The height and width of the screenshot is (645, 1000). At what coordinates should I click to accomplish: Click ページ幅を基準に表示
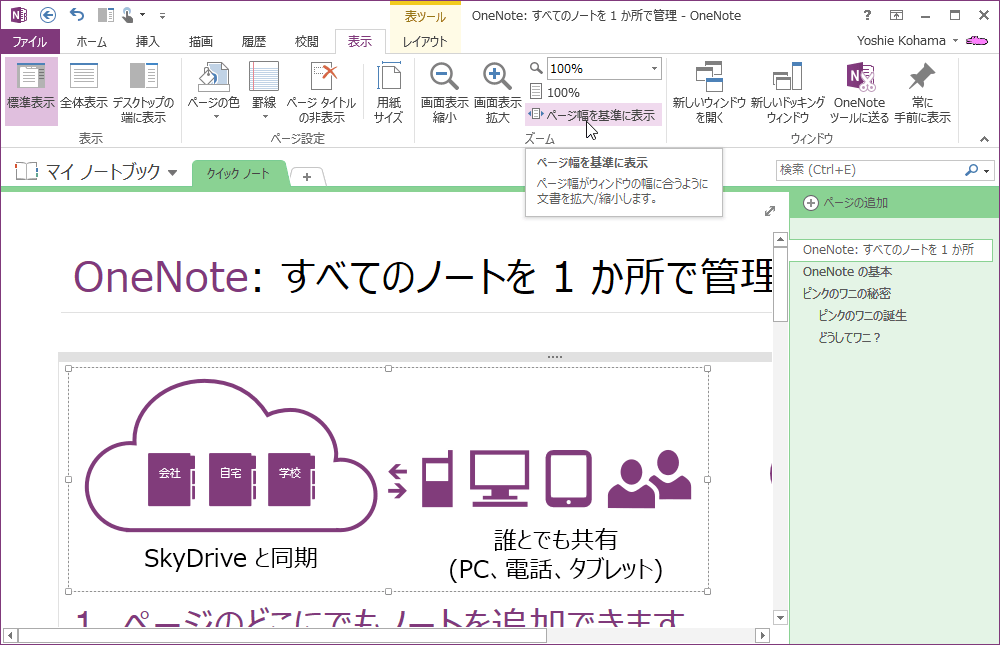click(x=593, y=115)
